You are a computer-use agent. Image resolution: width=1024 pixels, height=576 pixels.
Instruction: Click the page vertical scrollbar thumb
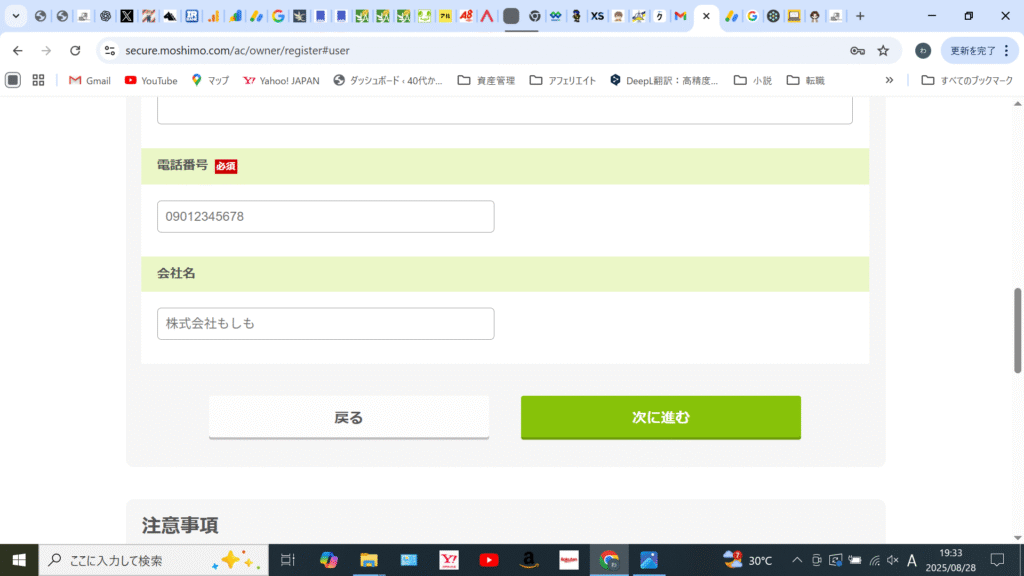1017,330
